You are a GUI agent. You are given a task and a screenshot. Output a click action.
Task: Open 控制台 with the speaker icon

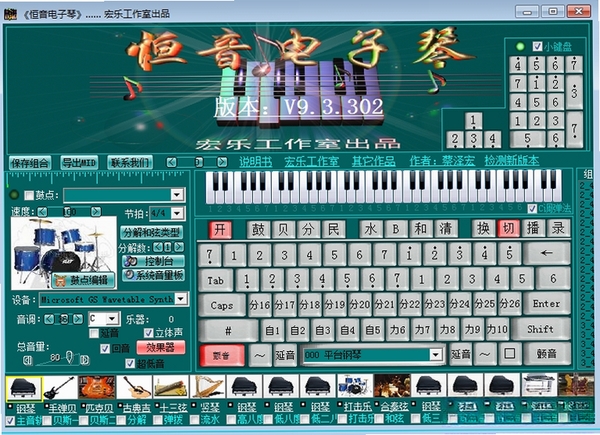(153, 261)
